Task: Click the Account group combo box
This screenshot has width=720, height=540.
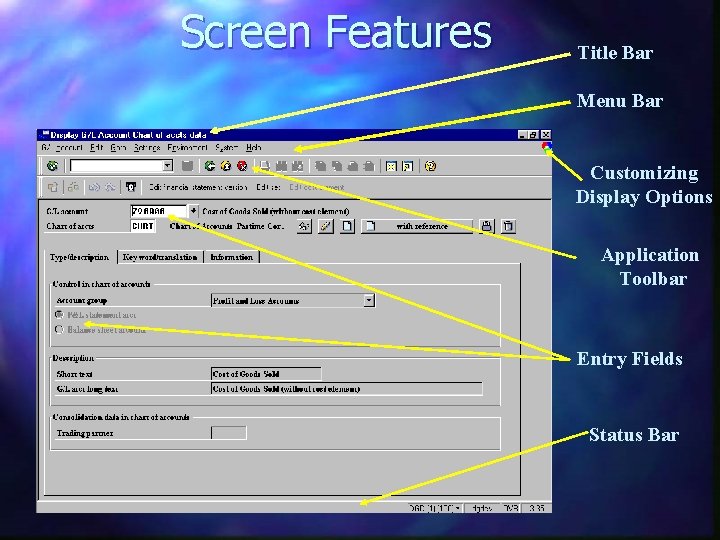Action: click(x=292, y=300)
